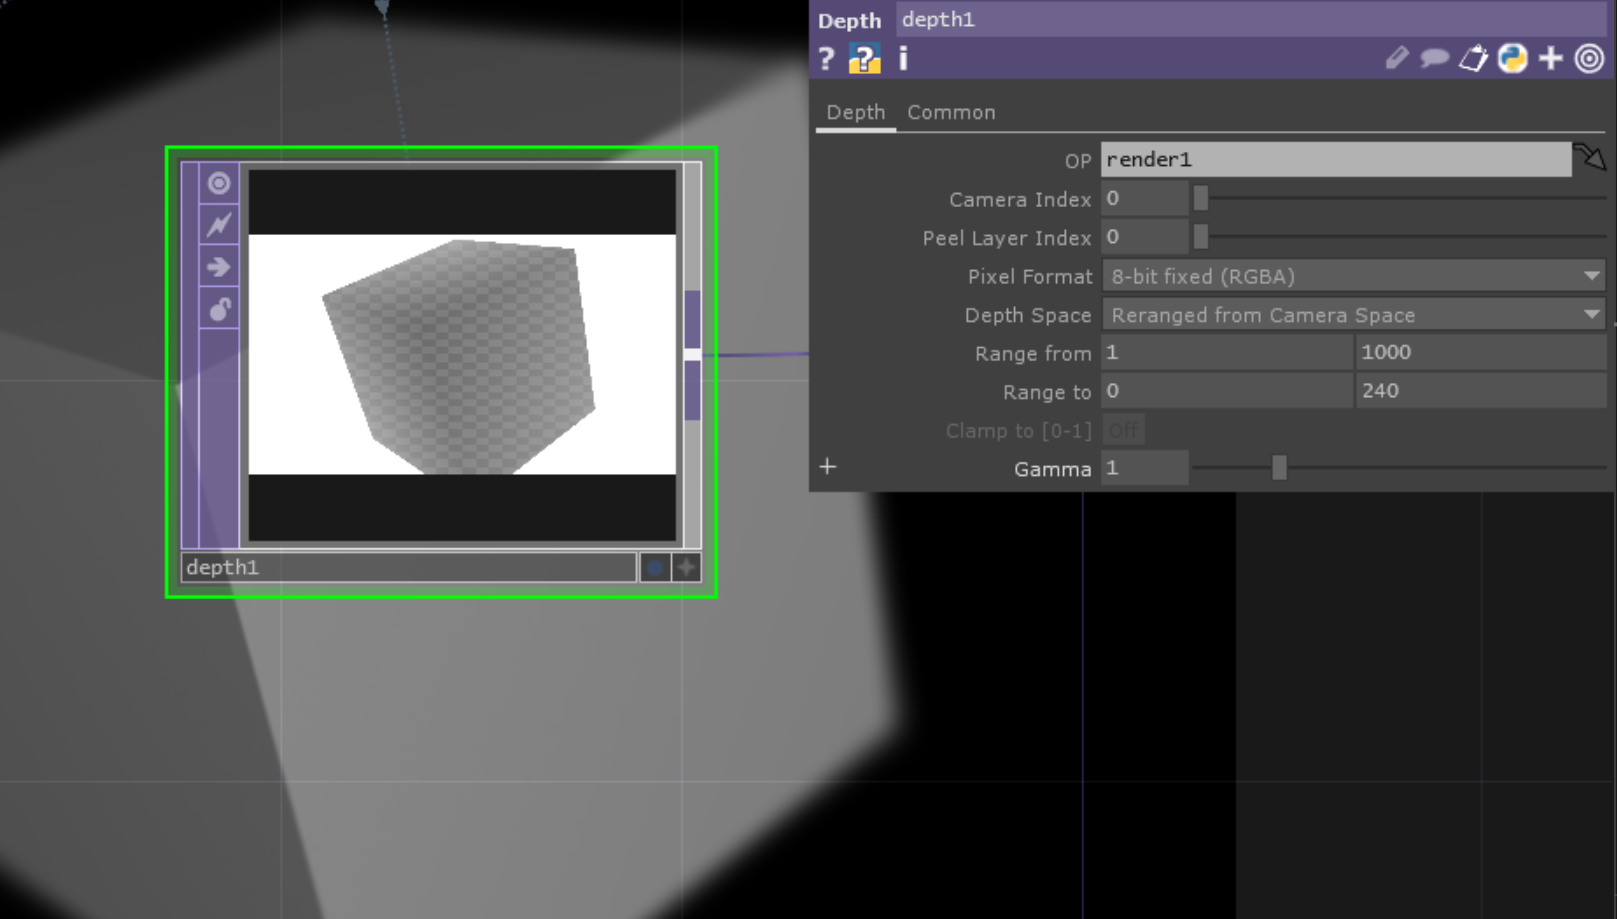Click plus button at depth1 node bottom

(686, 568)
